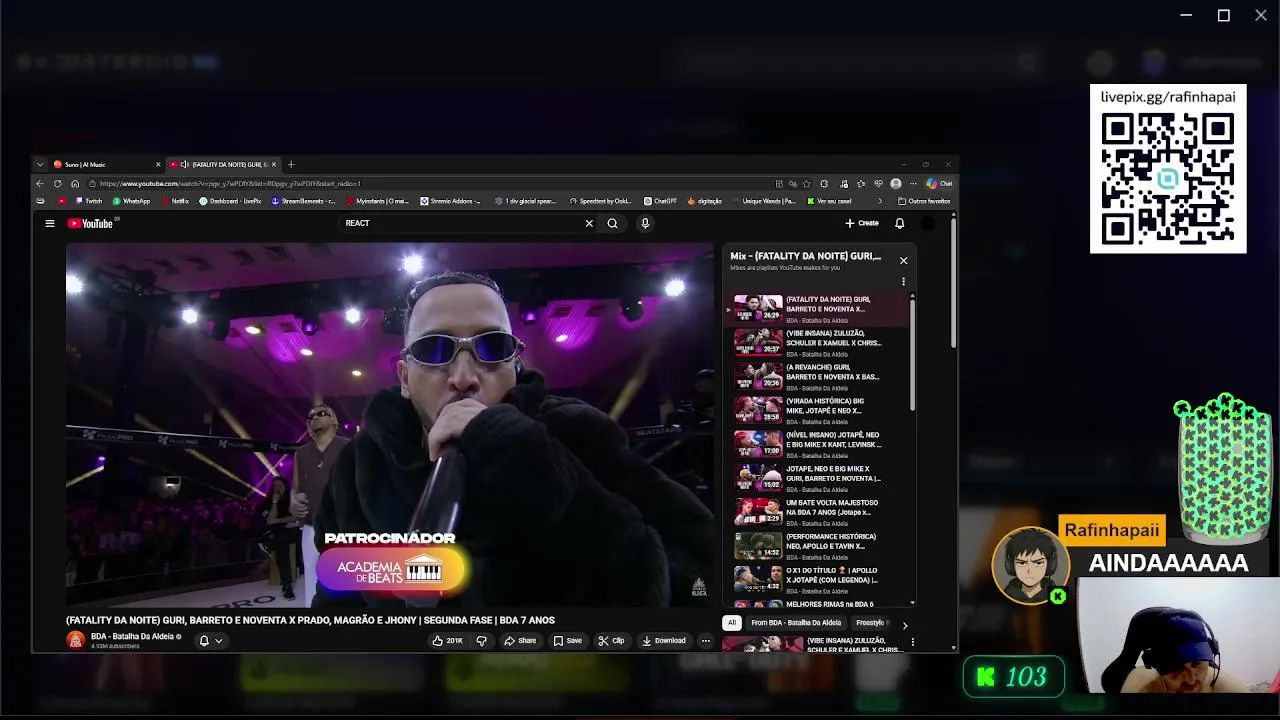Start voice search with microphone icon
This screenshot has width=1280, height=720.
[645, 223]
